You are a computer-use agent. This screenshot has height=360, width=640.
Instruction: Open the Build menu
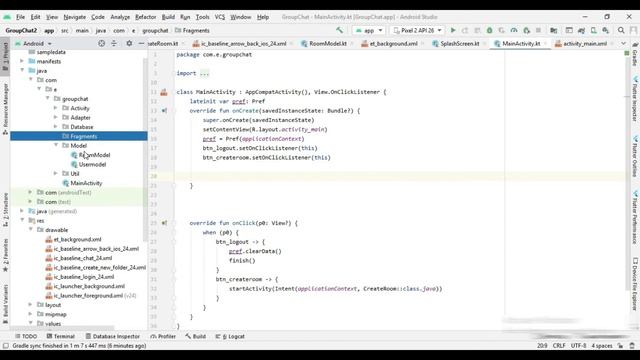point(168,17)
